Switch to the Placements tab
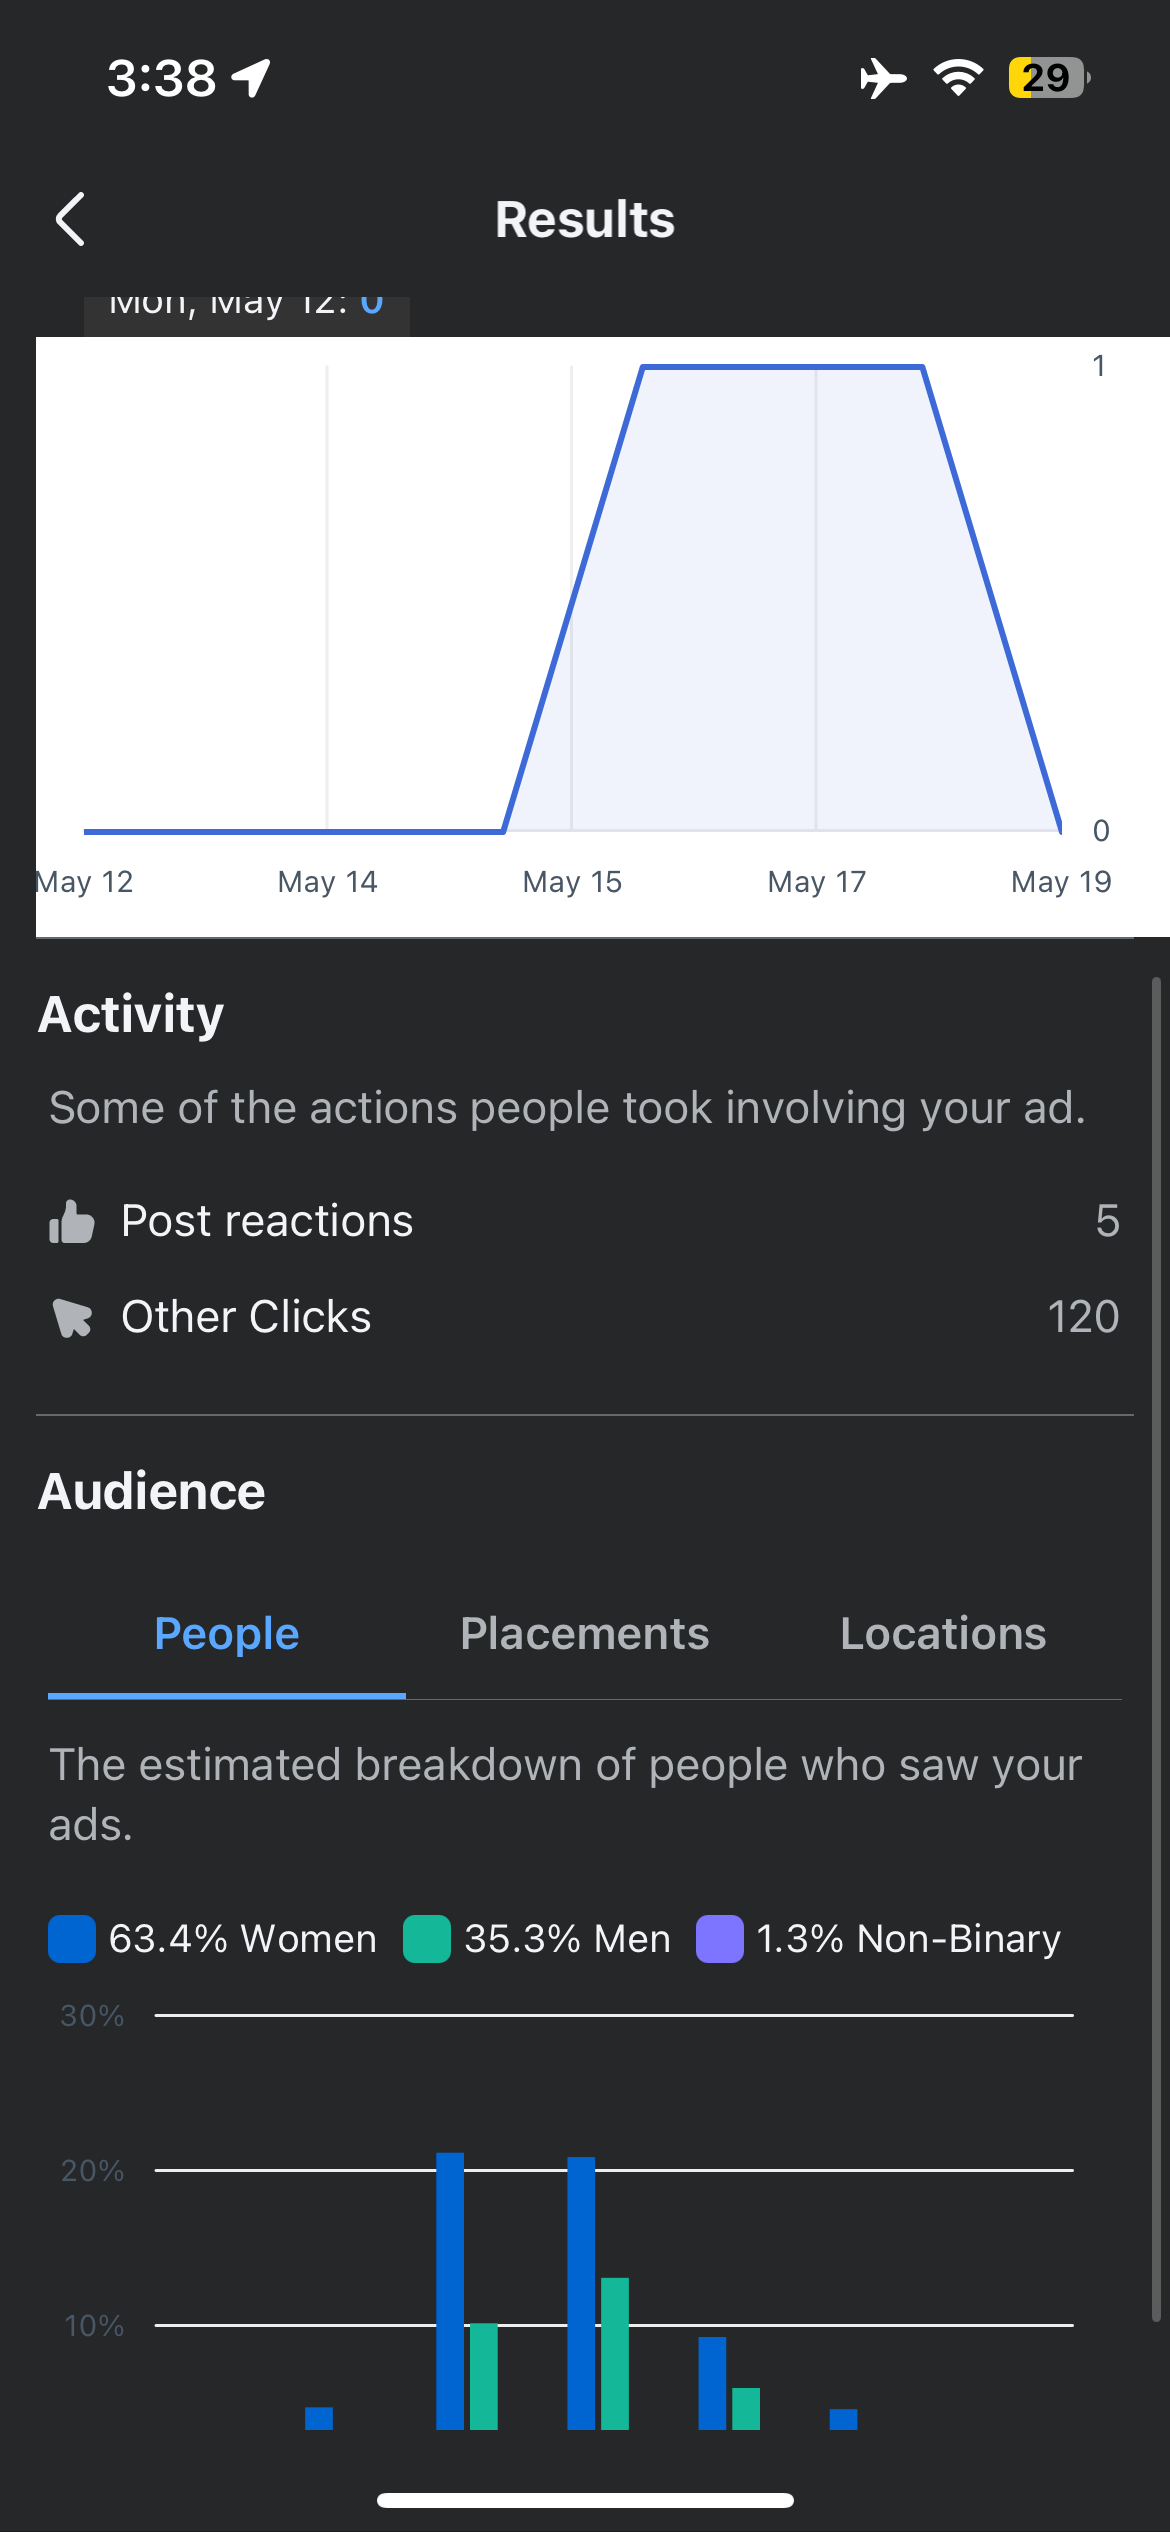This screenshot has width=1170, height=2532. point(584,1632)
